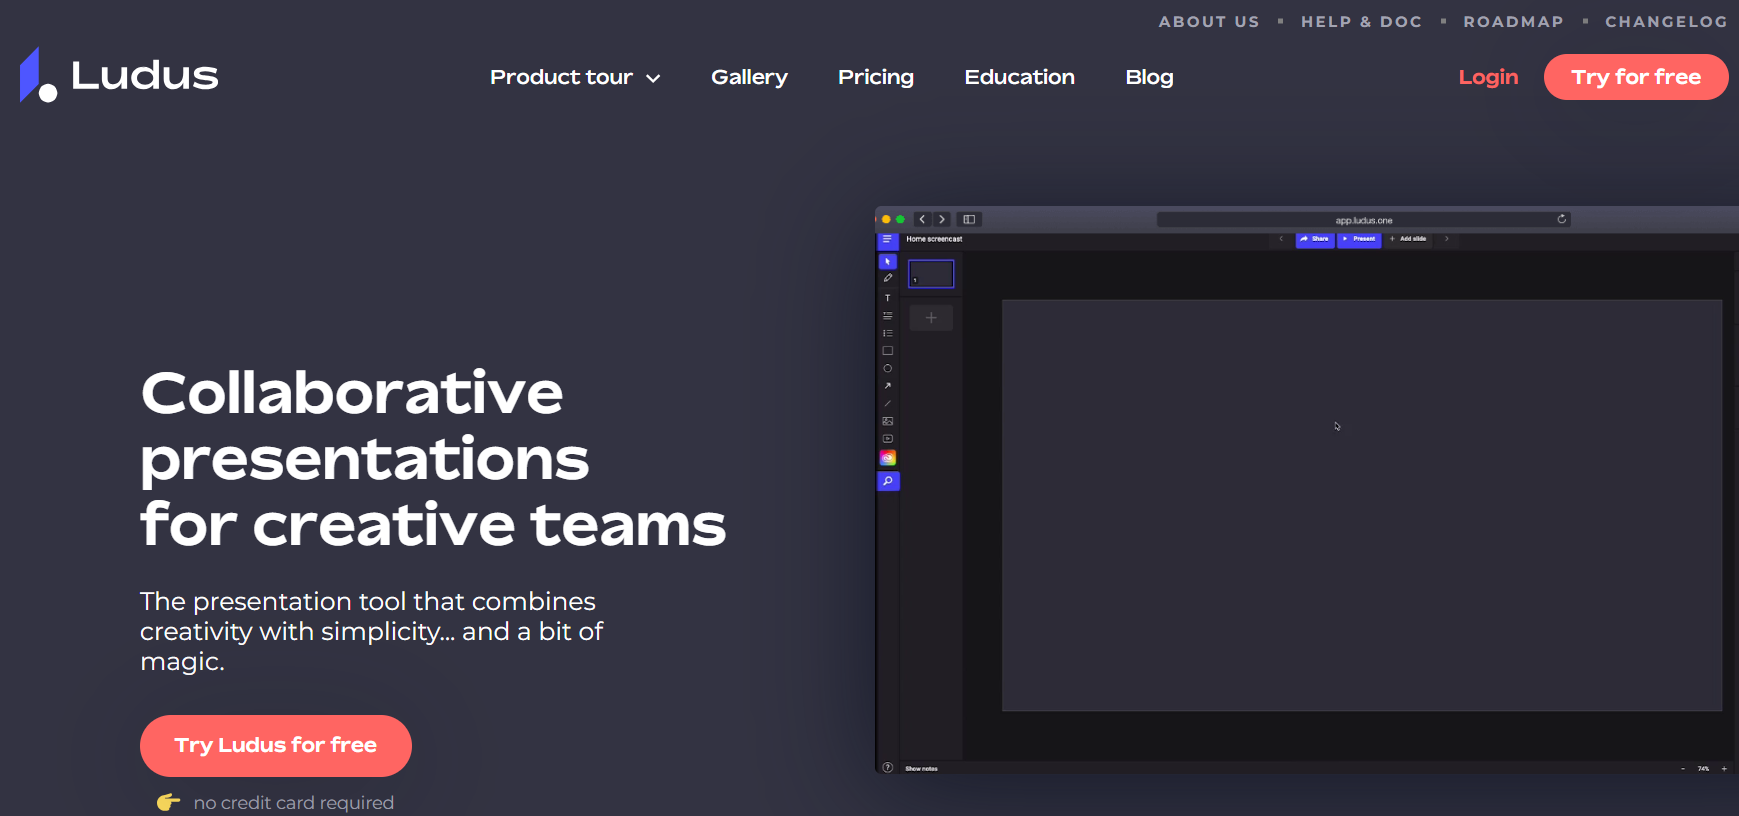Screen dimensions: 1739x816
Task: Open the Blog page
Action: (x=1149, y=77)
